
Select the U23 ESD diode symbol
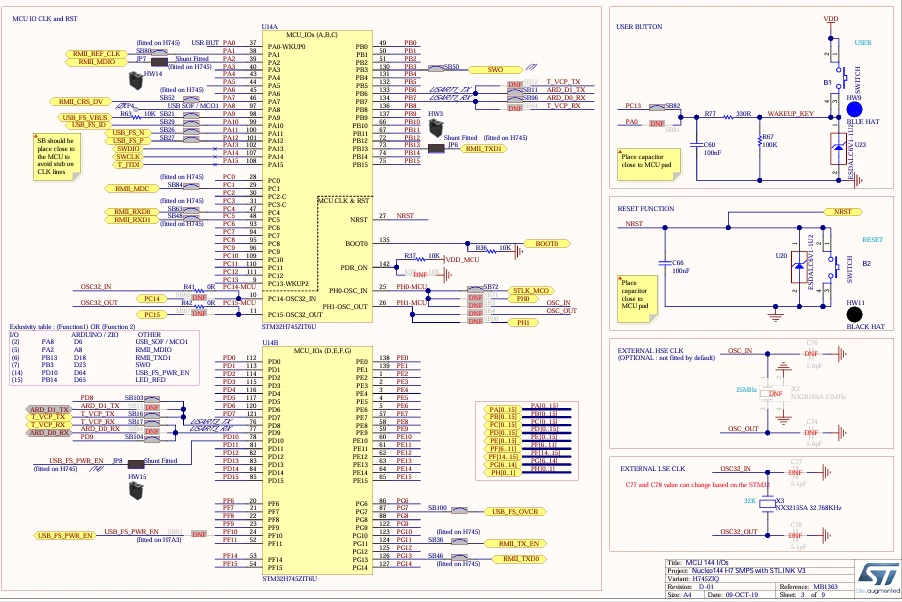coord(838,148)
